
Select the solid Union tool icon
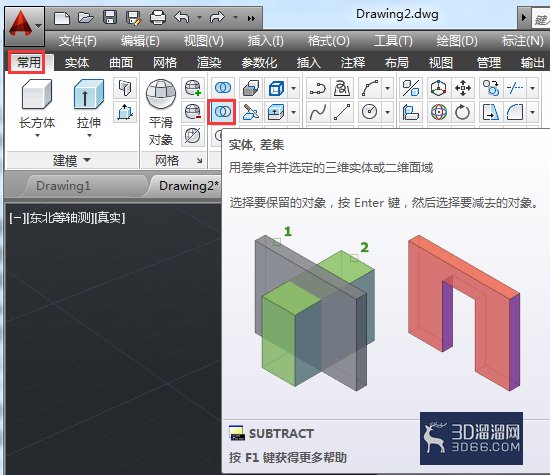tap(222, 88)
